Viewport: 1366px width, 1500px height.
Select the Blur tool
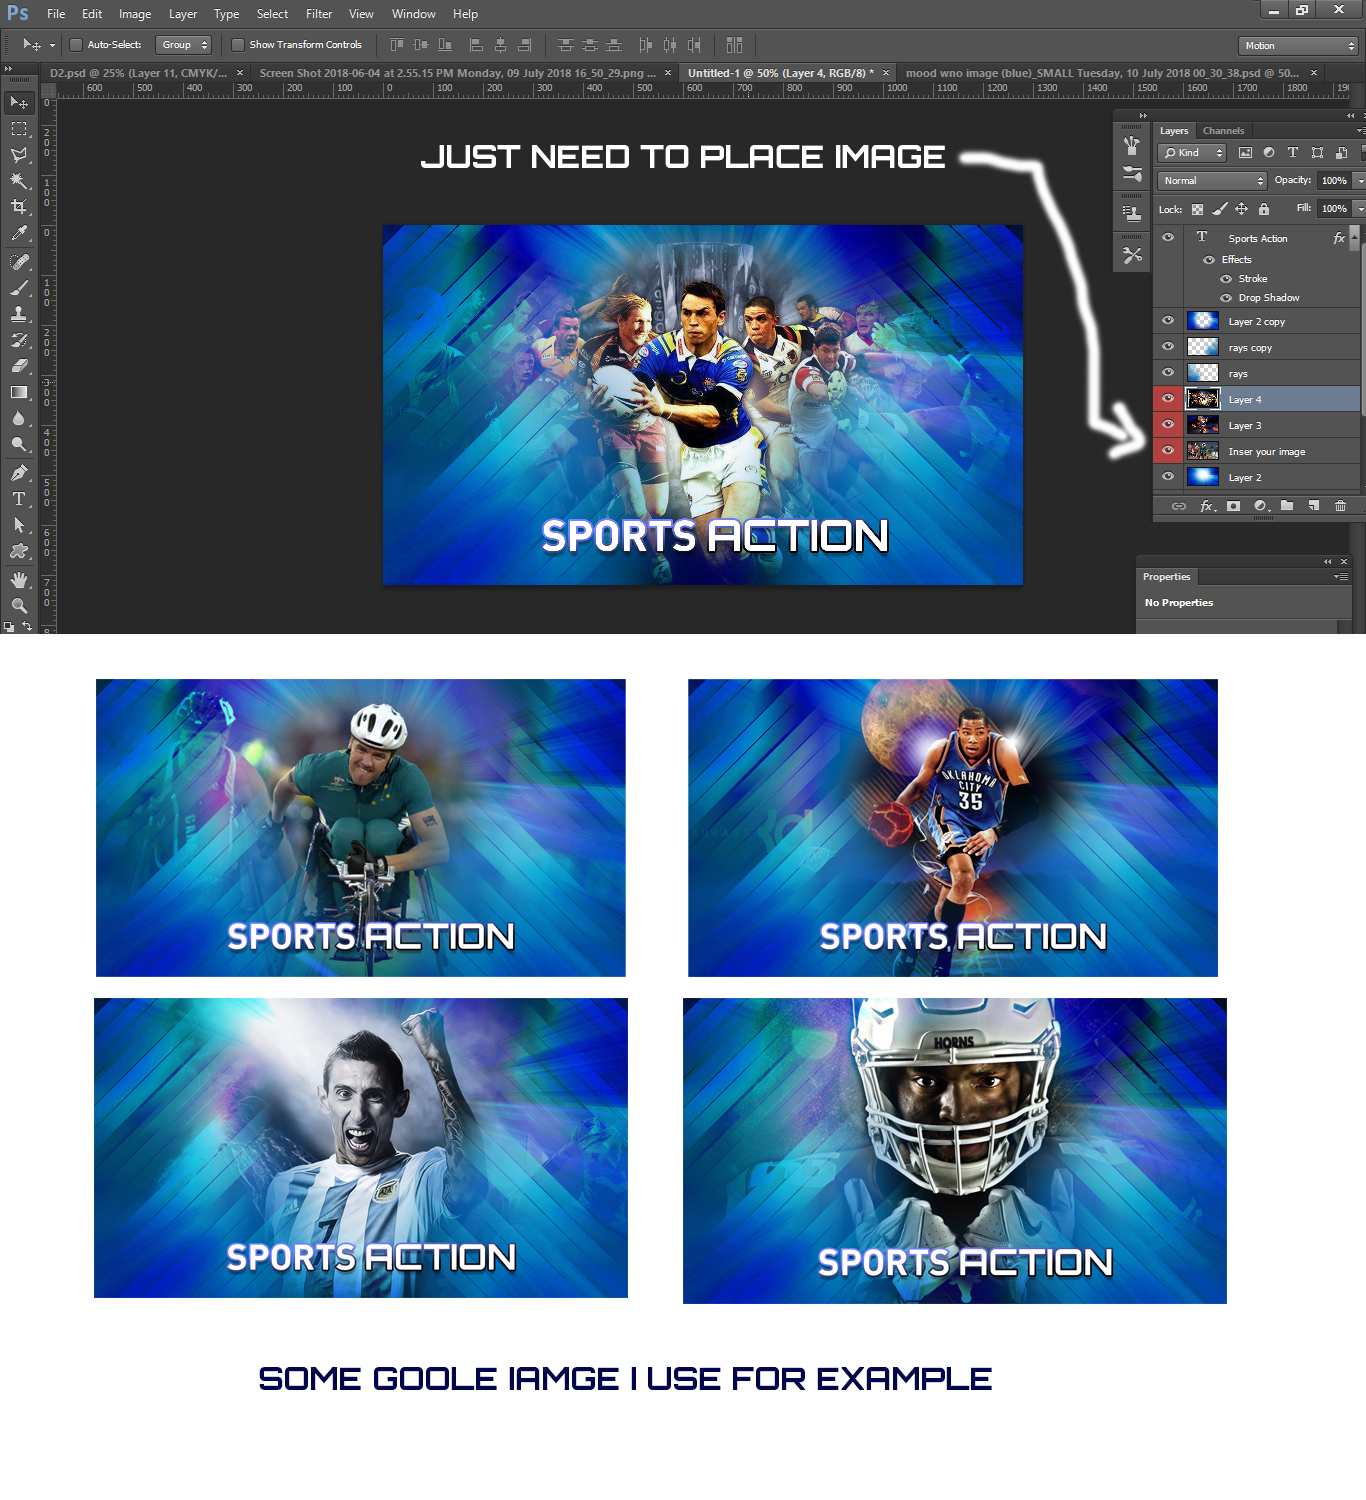coord(19,418)
